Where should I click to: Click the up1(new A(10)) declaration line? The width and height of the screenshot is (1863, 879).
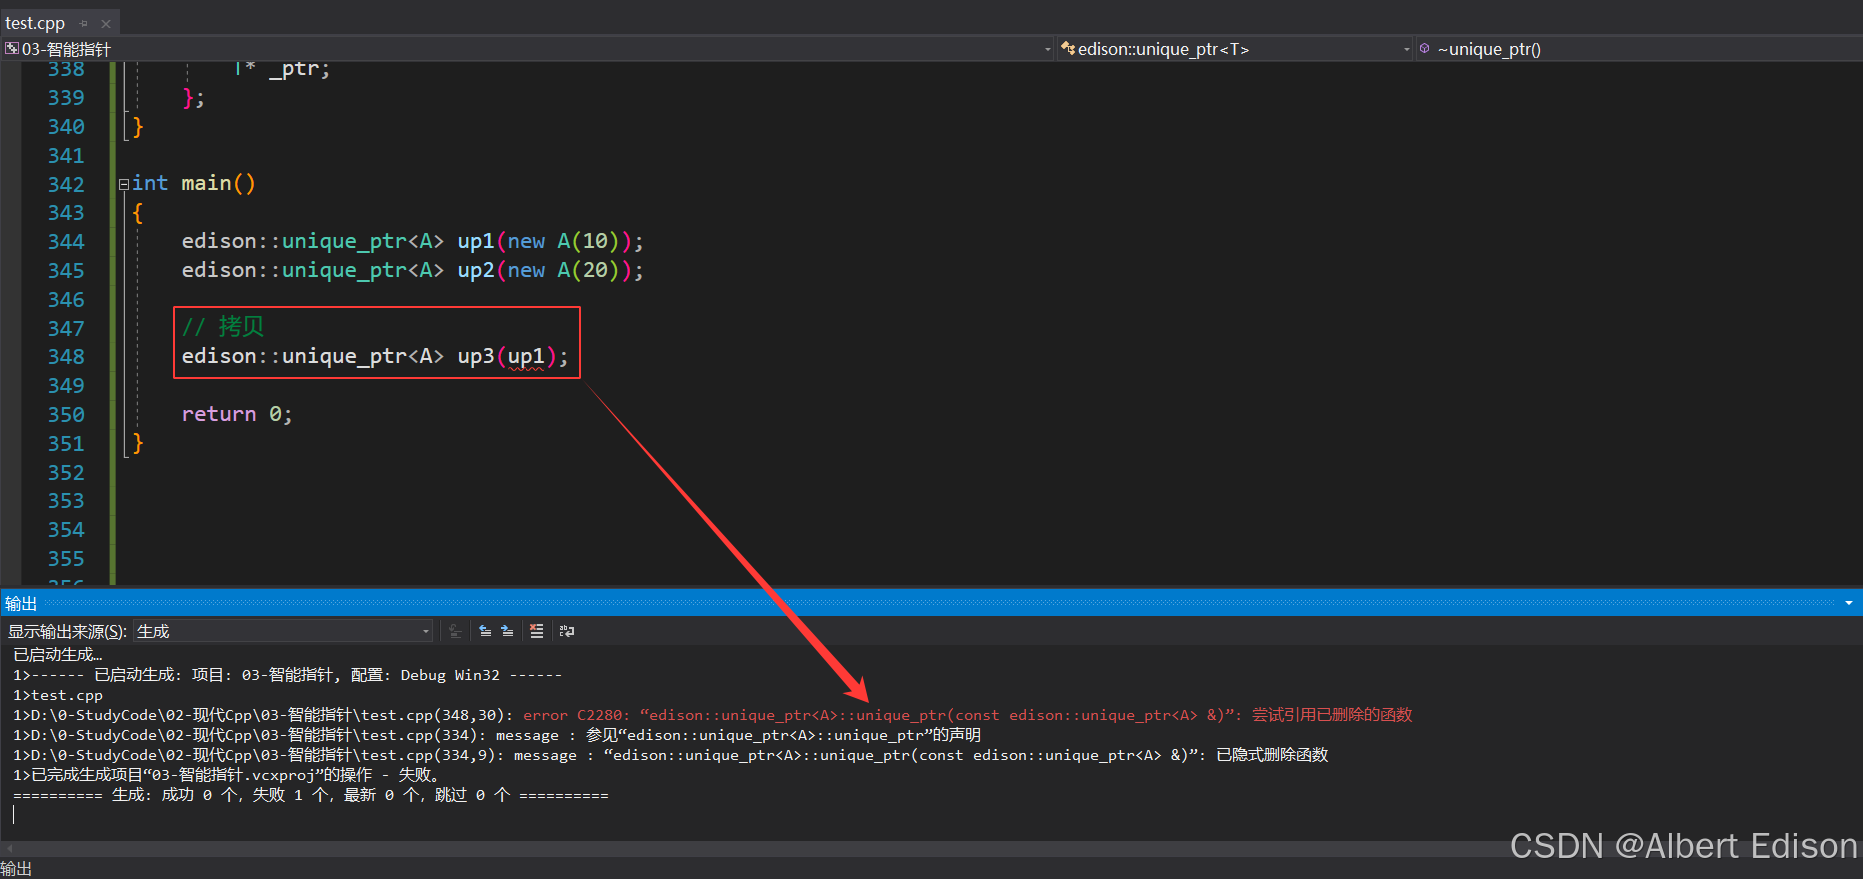412,241
